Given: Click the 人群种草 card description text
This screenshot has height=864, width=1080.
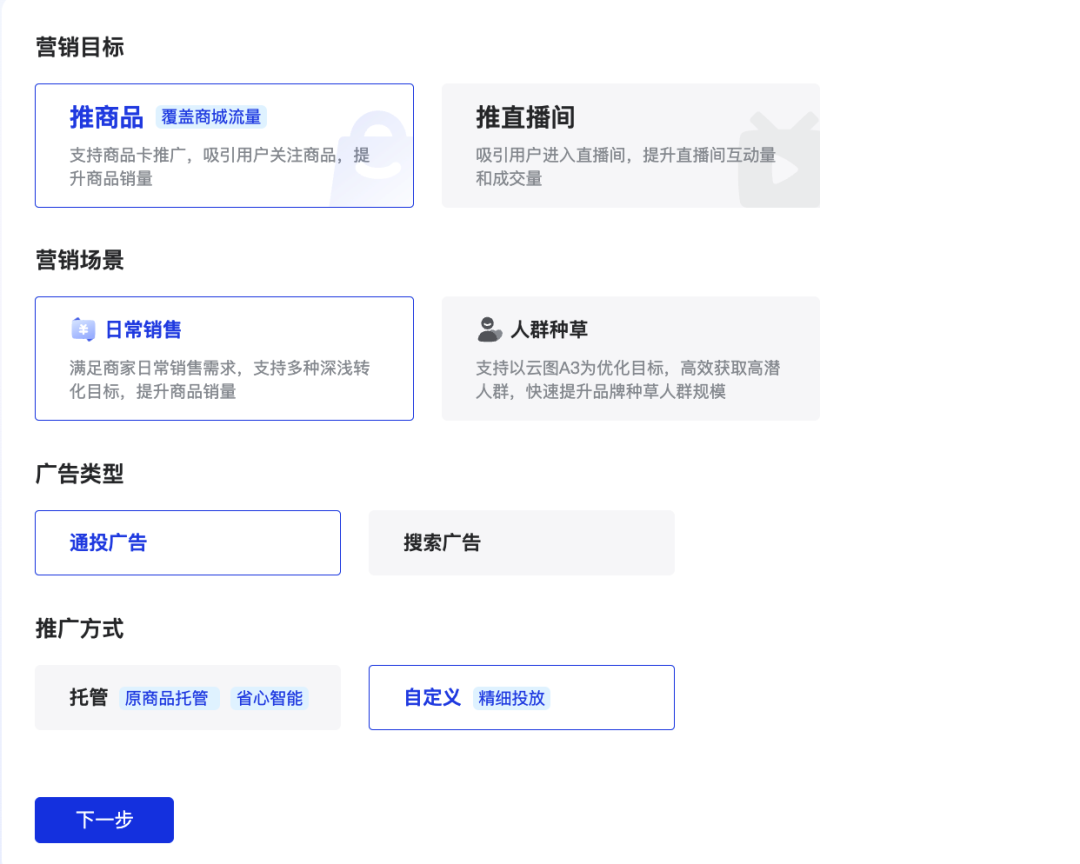Looking at the screenshot, I should click(627, 380).
